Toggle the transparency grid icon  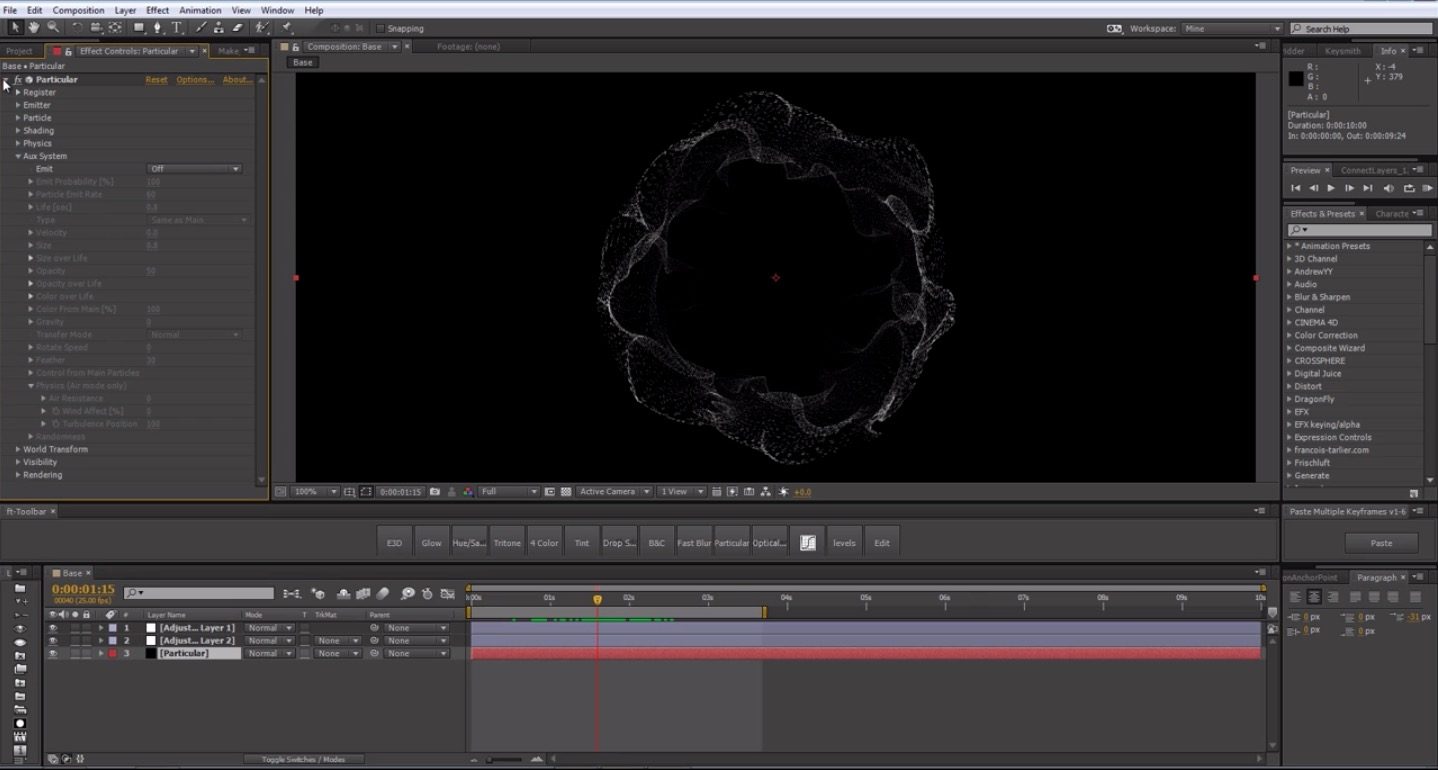click(565, 492)
